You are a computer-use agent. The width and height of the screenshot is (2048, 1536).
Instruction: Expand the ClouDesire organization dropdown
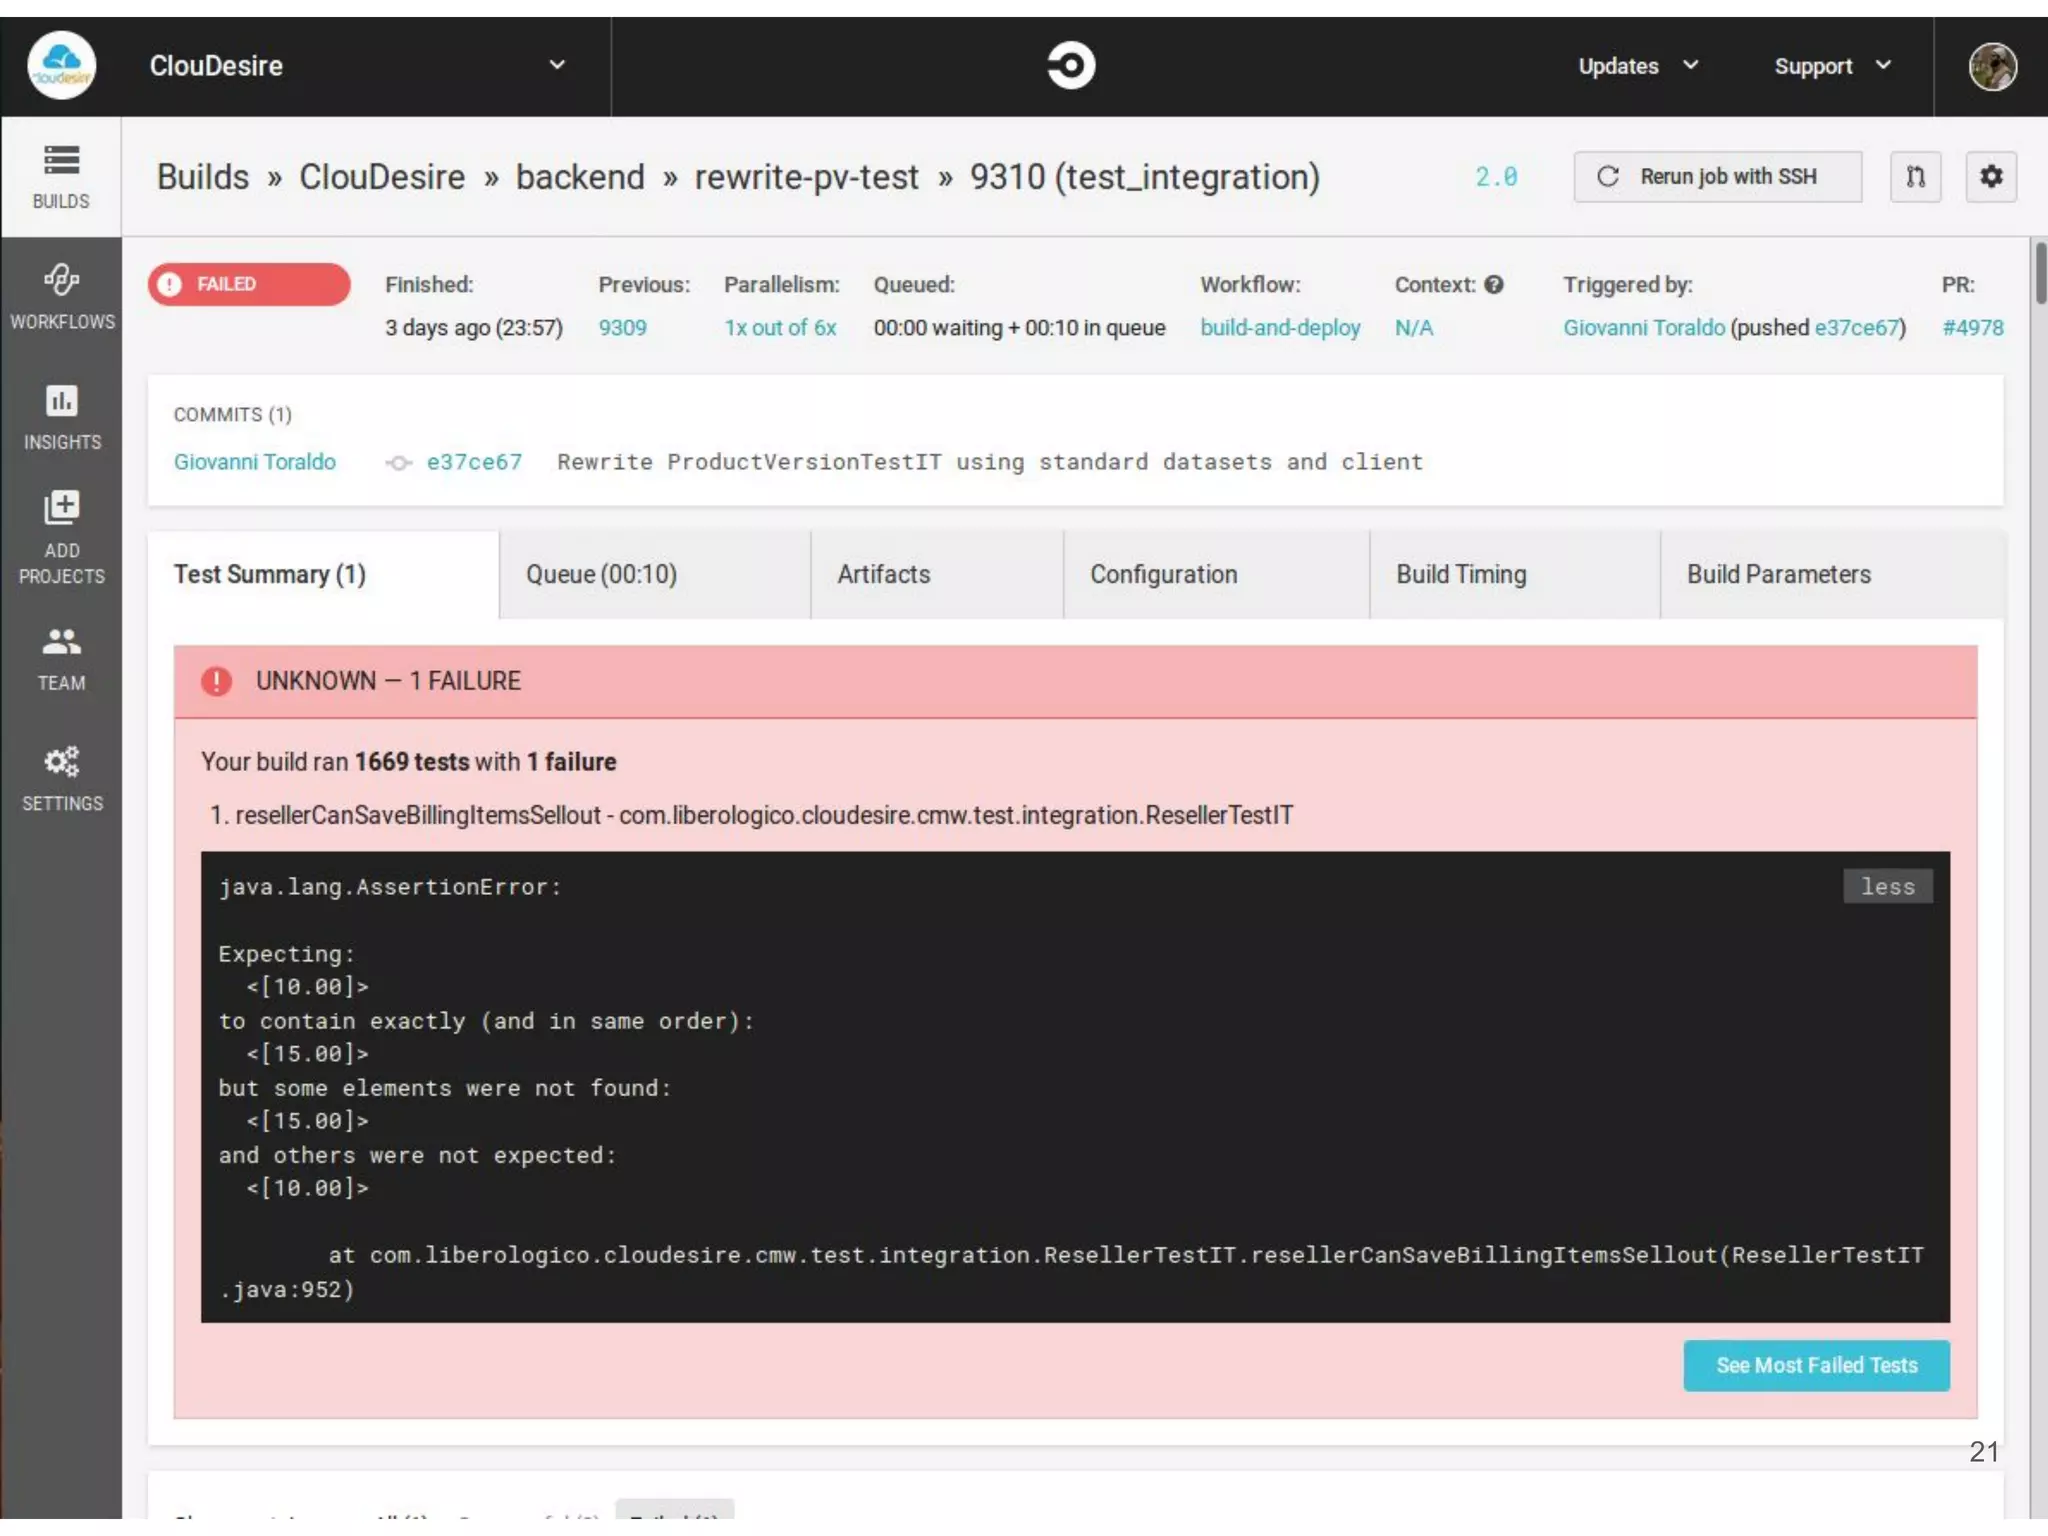point(557,66)
